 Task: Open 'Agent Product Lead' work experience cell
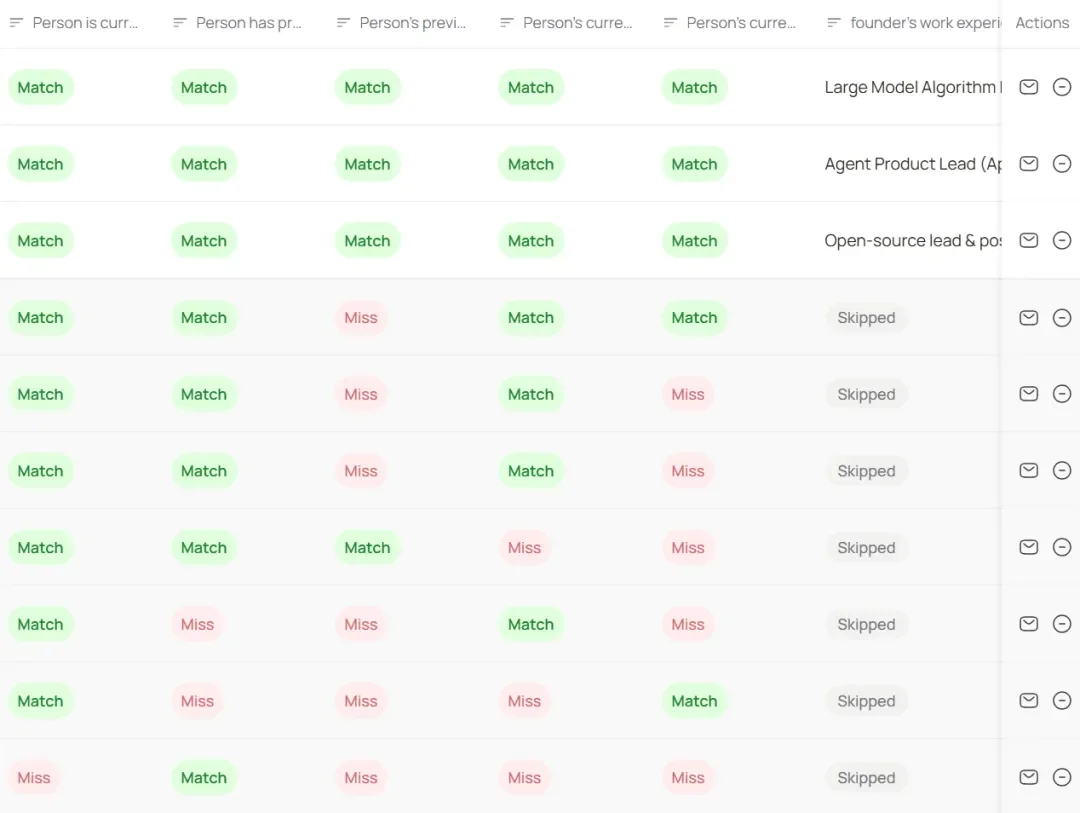913,164
